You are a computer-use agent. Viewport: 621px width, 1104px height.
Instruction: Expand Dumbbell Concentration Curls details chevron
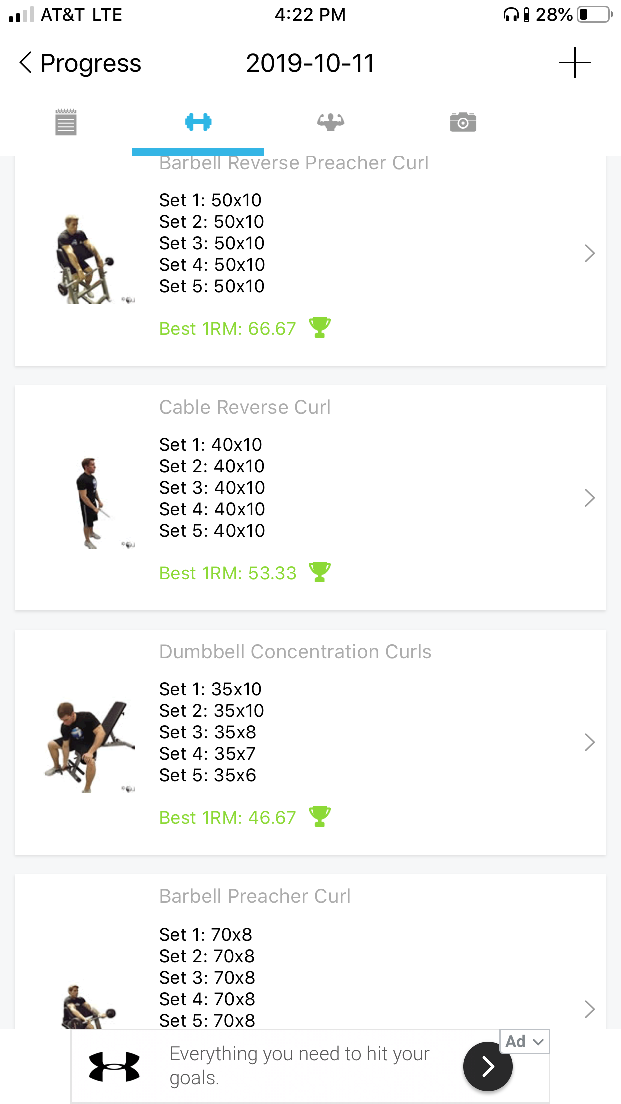click(x=589, y=743)
